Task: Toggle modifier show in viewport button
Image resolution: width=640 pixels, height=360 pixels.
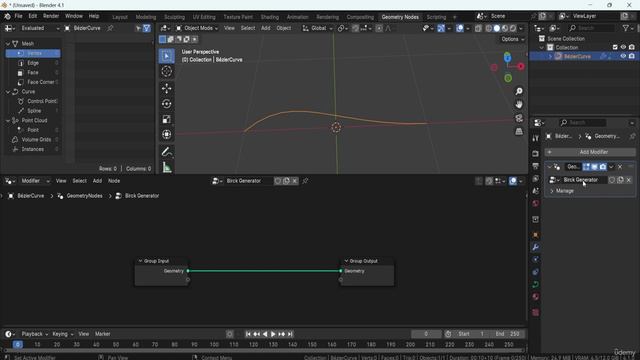Action: pos(595,167)
